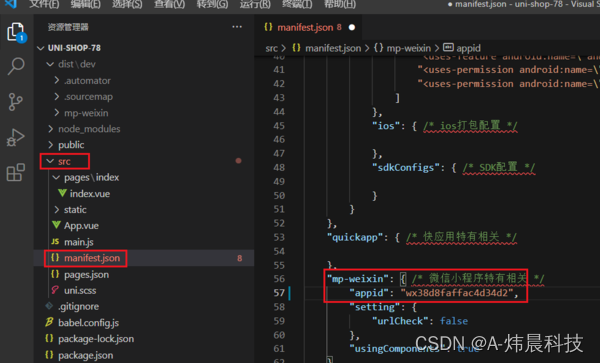Open the Run and Debug icon
The image size is (600, 363).
(16, 137)
